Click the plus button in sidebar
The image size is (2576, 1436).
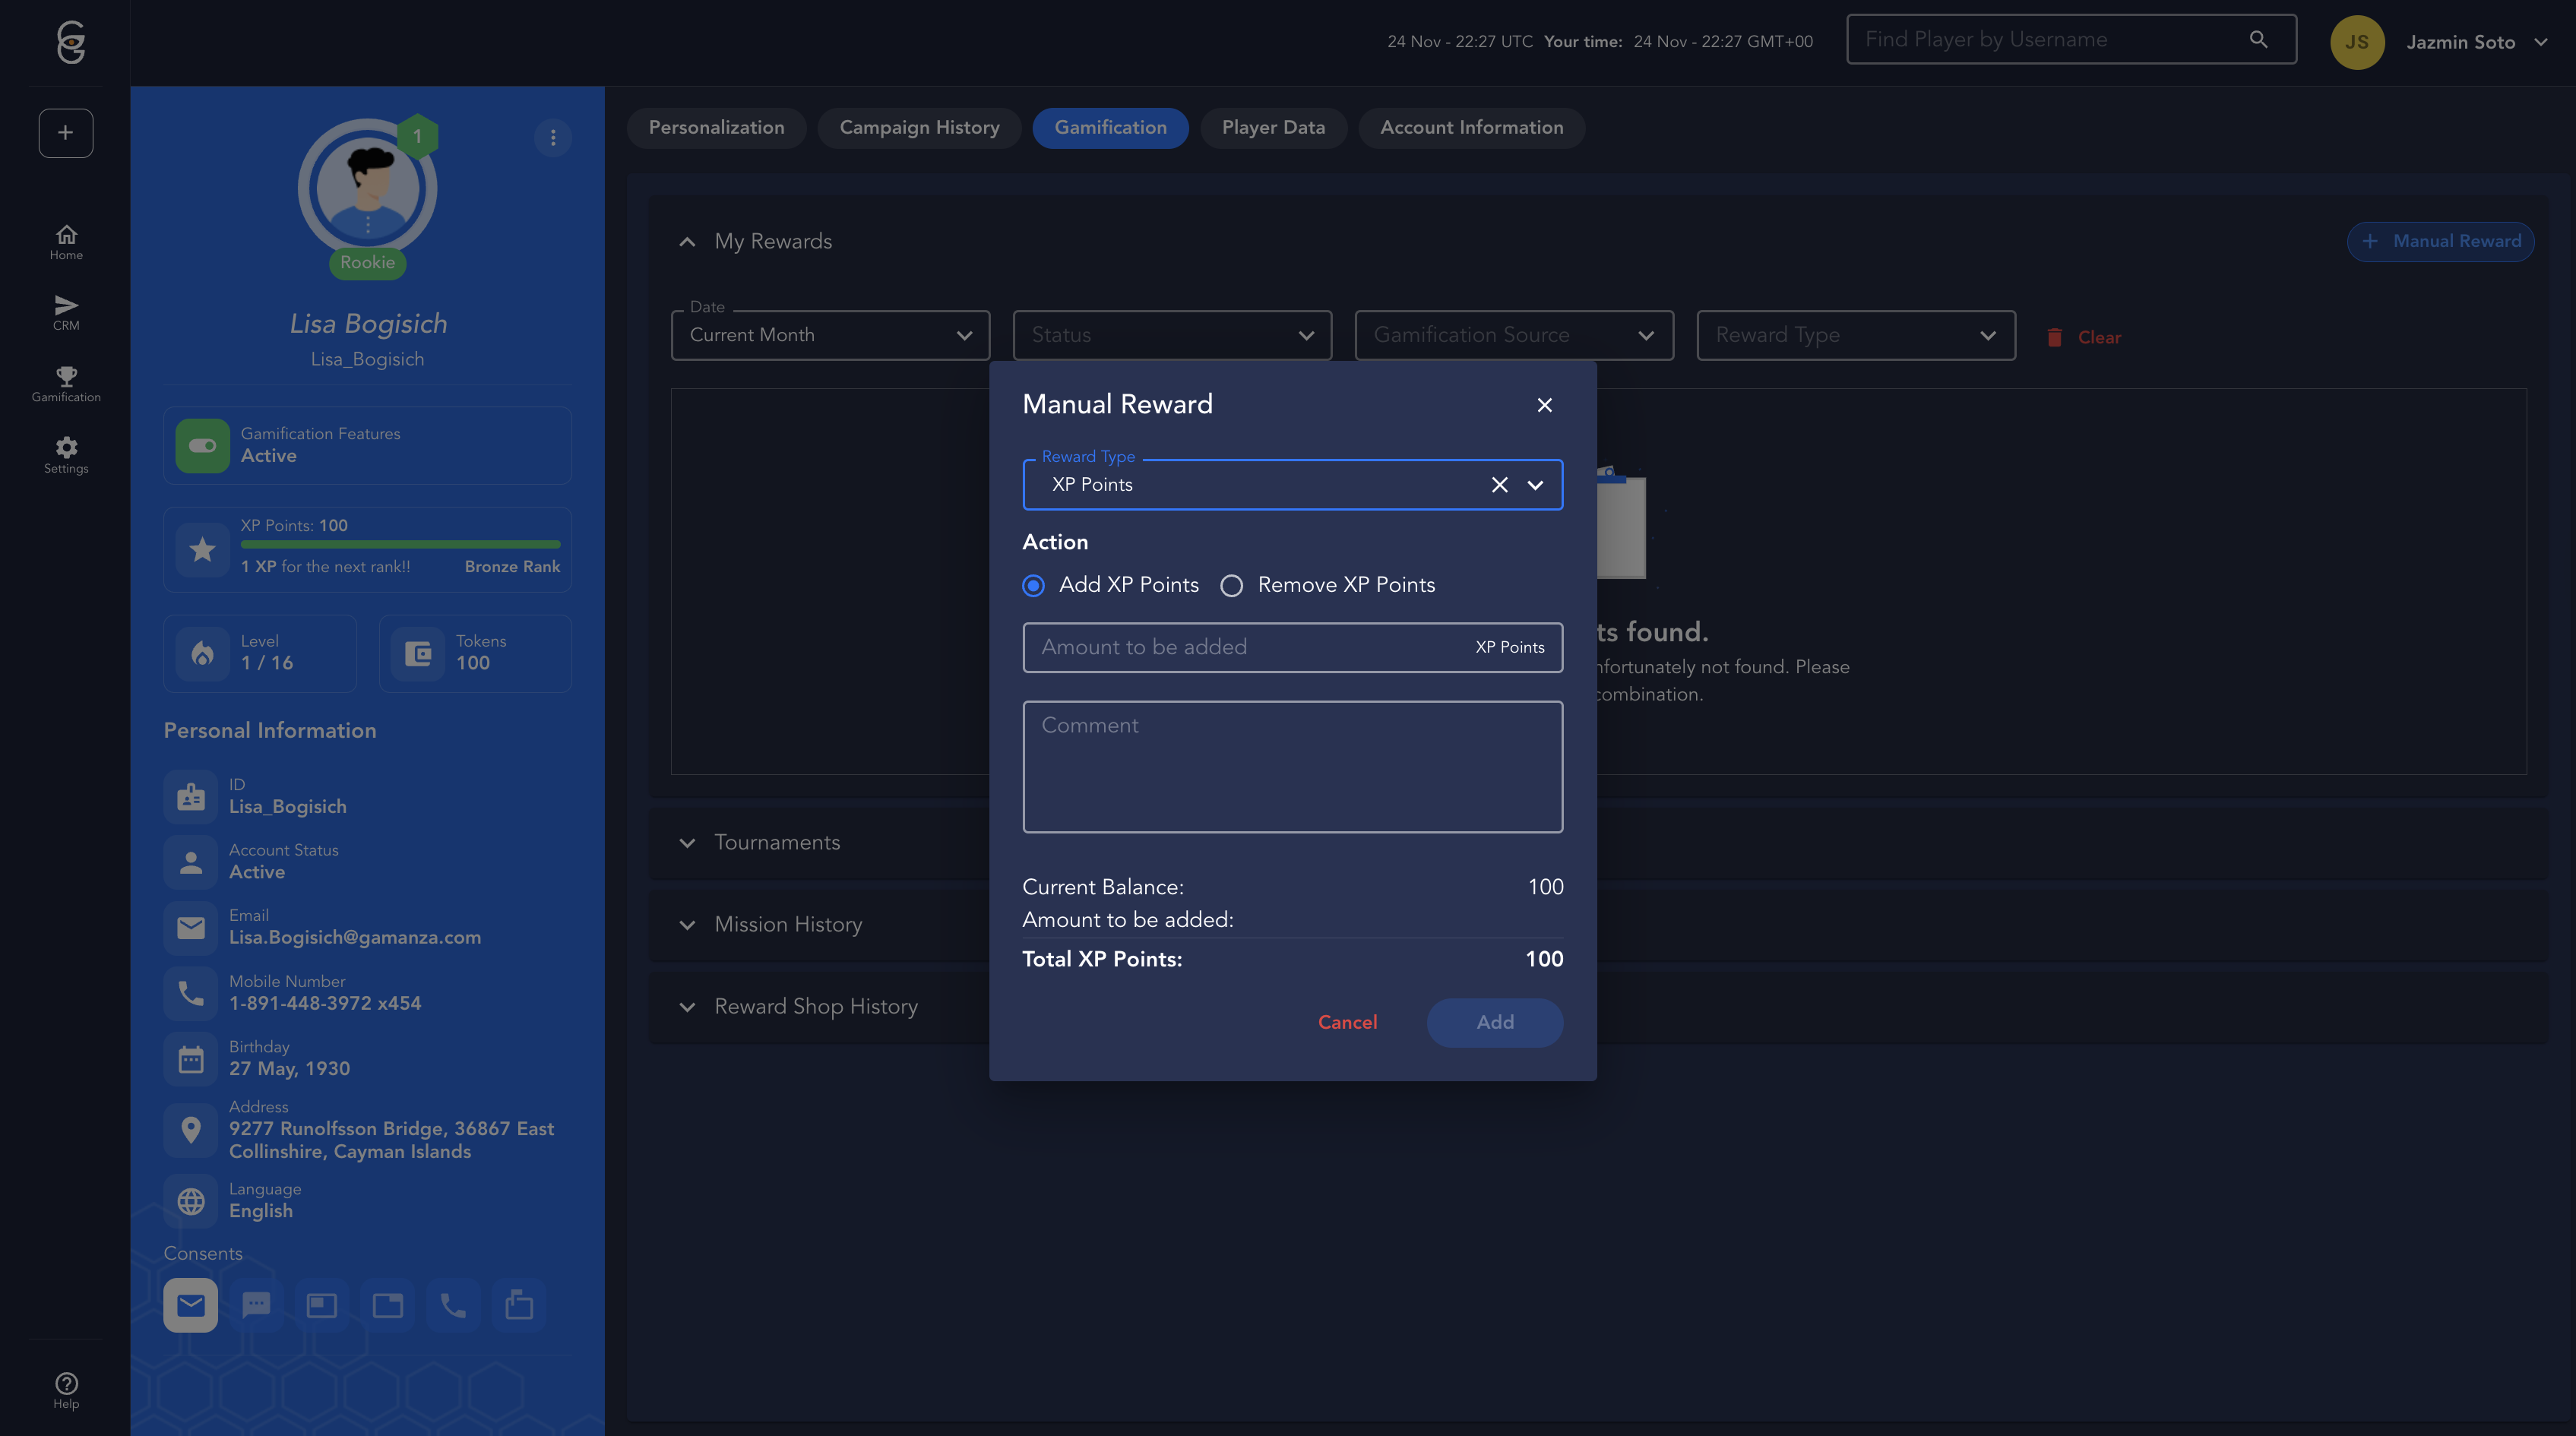coord(66,133)
